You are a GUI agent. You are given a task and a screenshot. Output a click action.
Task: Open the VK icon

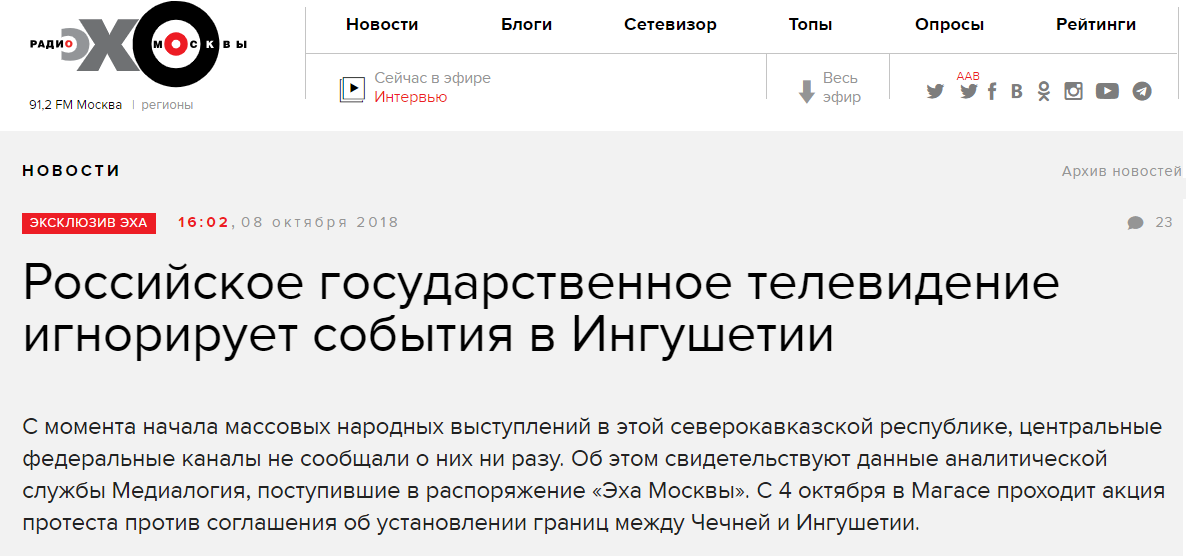1017,92
